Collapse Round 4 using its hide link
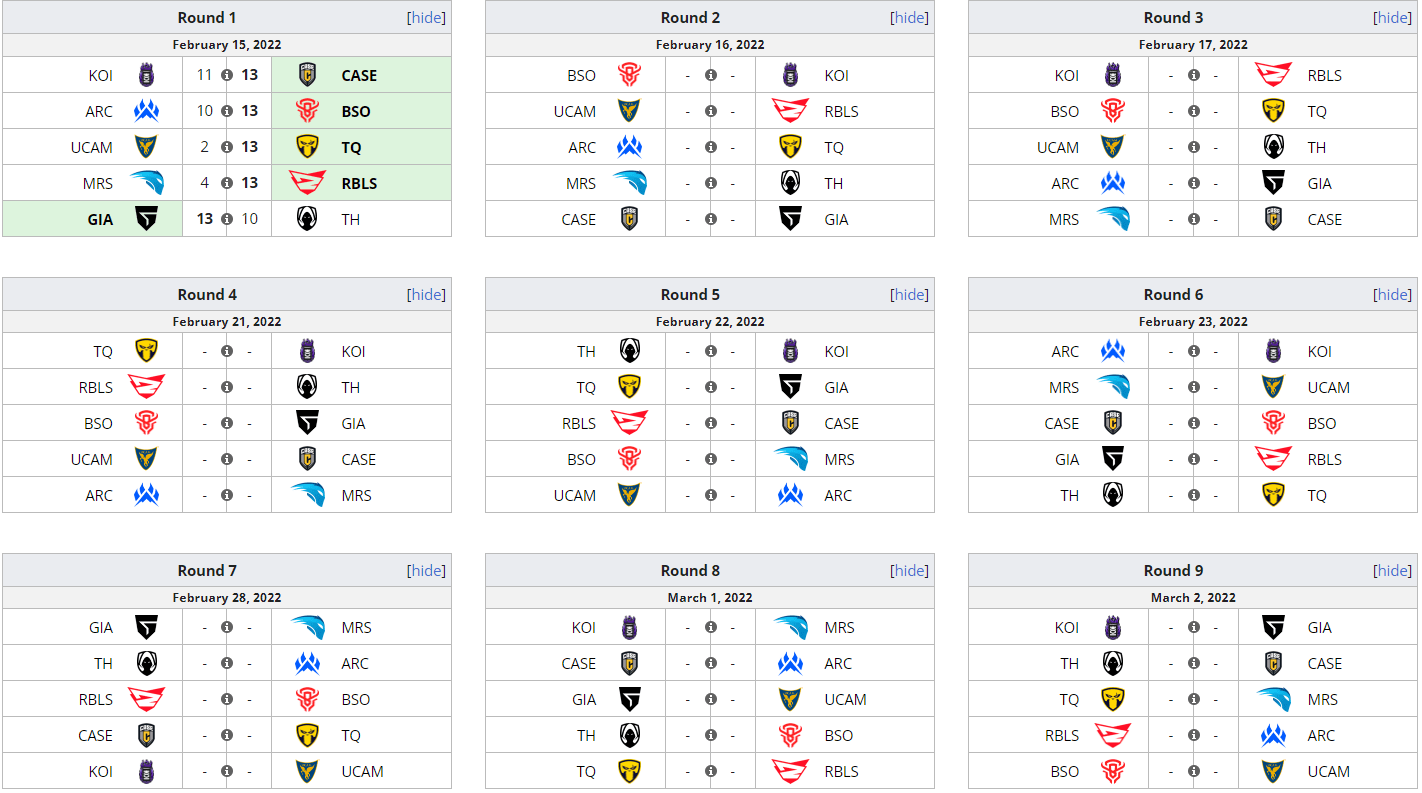The width and height of the screenshot is (1422, 793). pyautogui.click(x=427, y=294)
